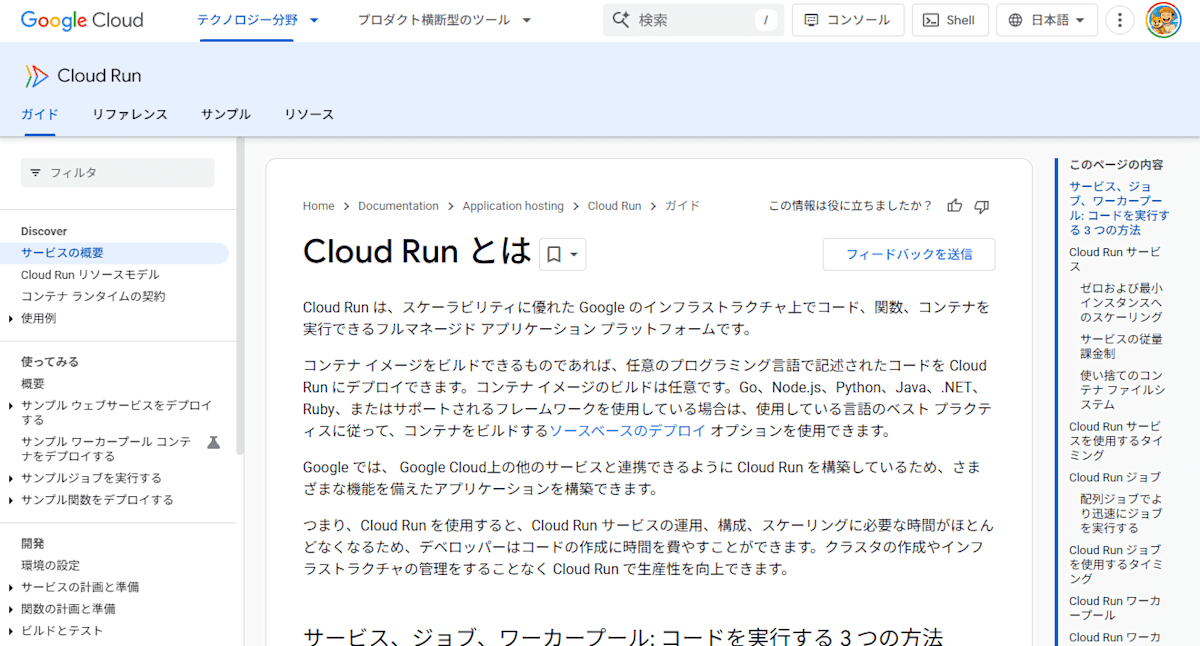Click the filter icon in the sidebar
This screenshot has height=646, width=1200.
pos(36,172)
